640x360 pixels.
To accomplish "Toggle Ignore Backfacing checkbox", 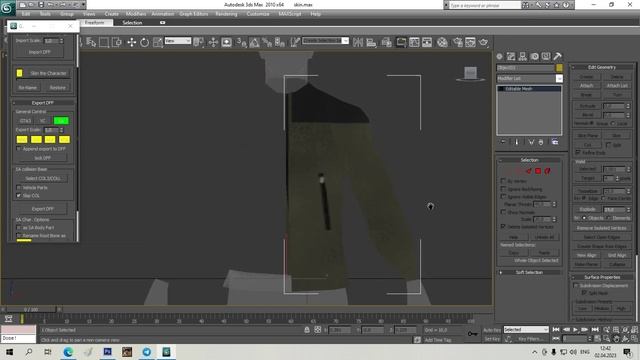I will click(x=503, y=189).
